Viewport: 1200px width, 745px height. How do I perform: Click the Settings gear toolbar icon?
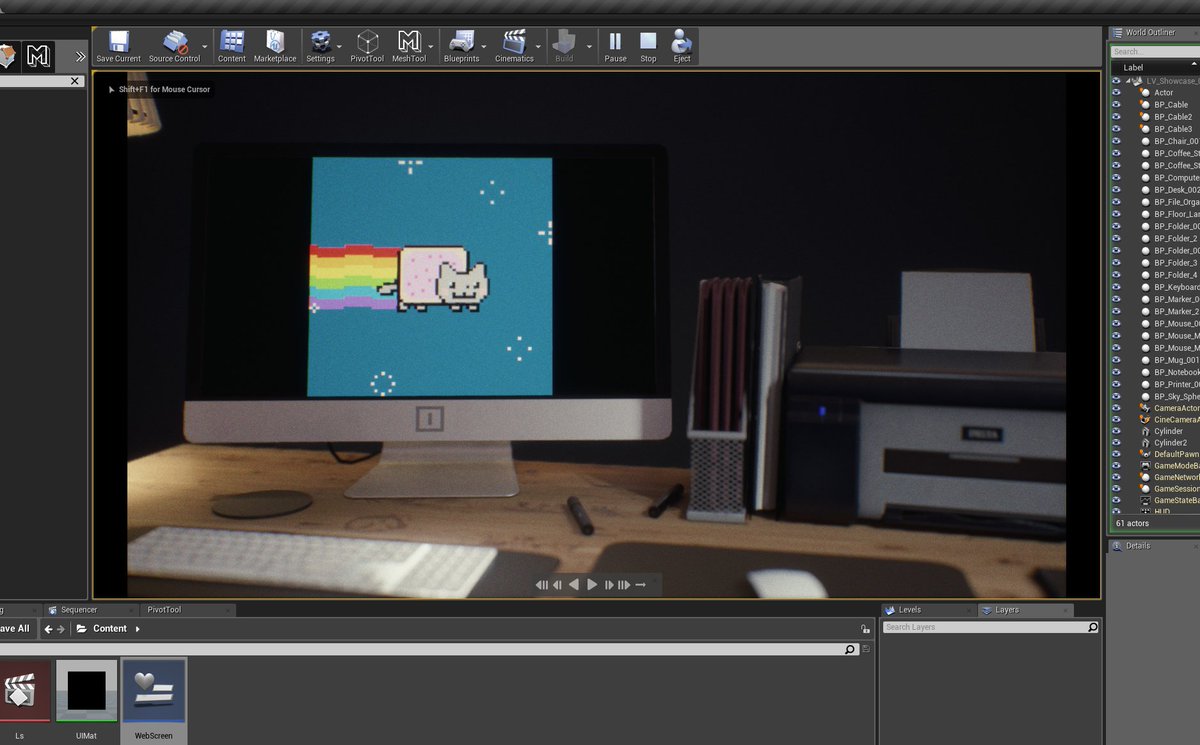point(320,46)
